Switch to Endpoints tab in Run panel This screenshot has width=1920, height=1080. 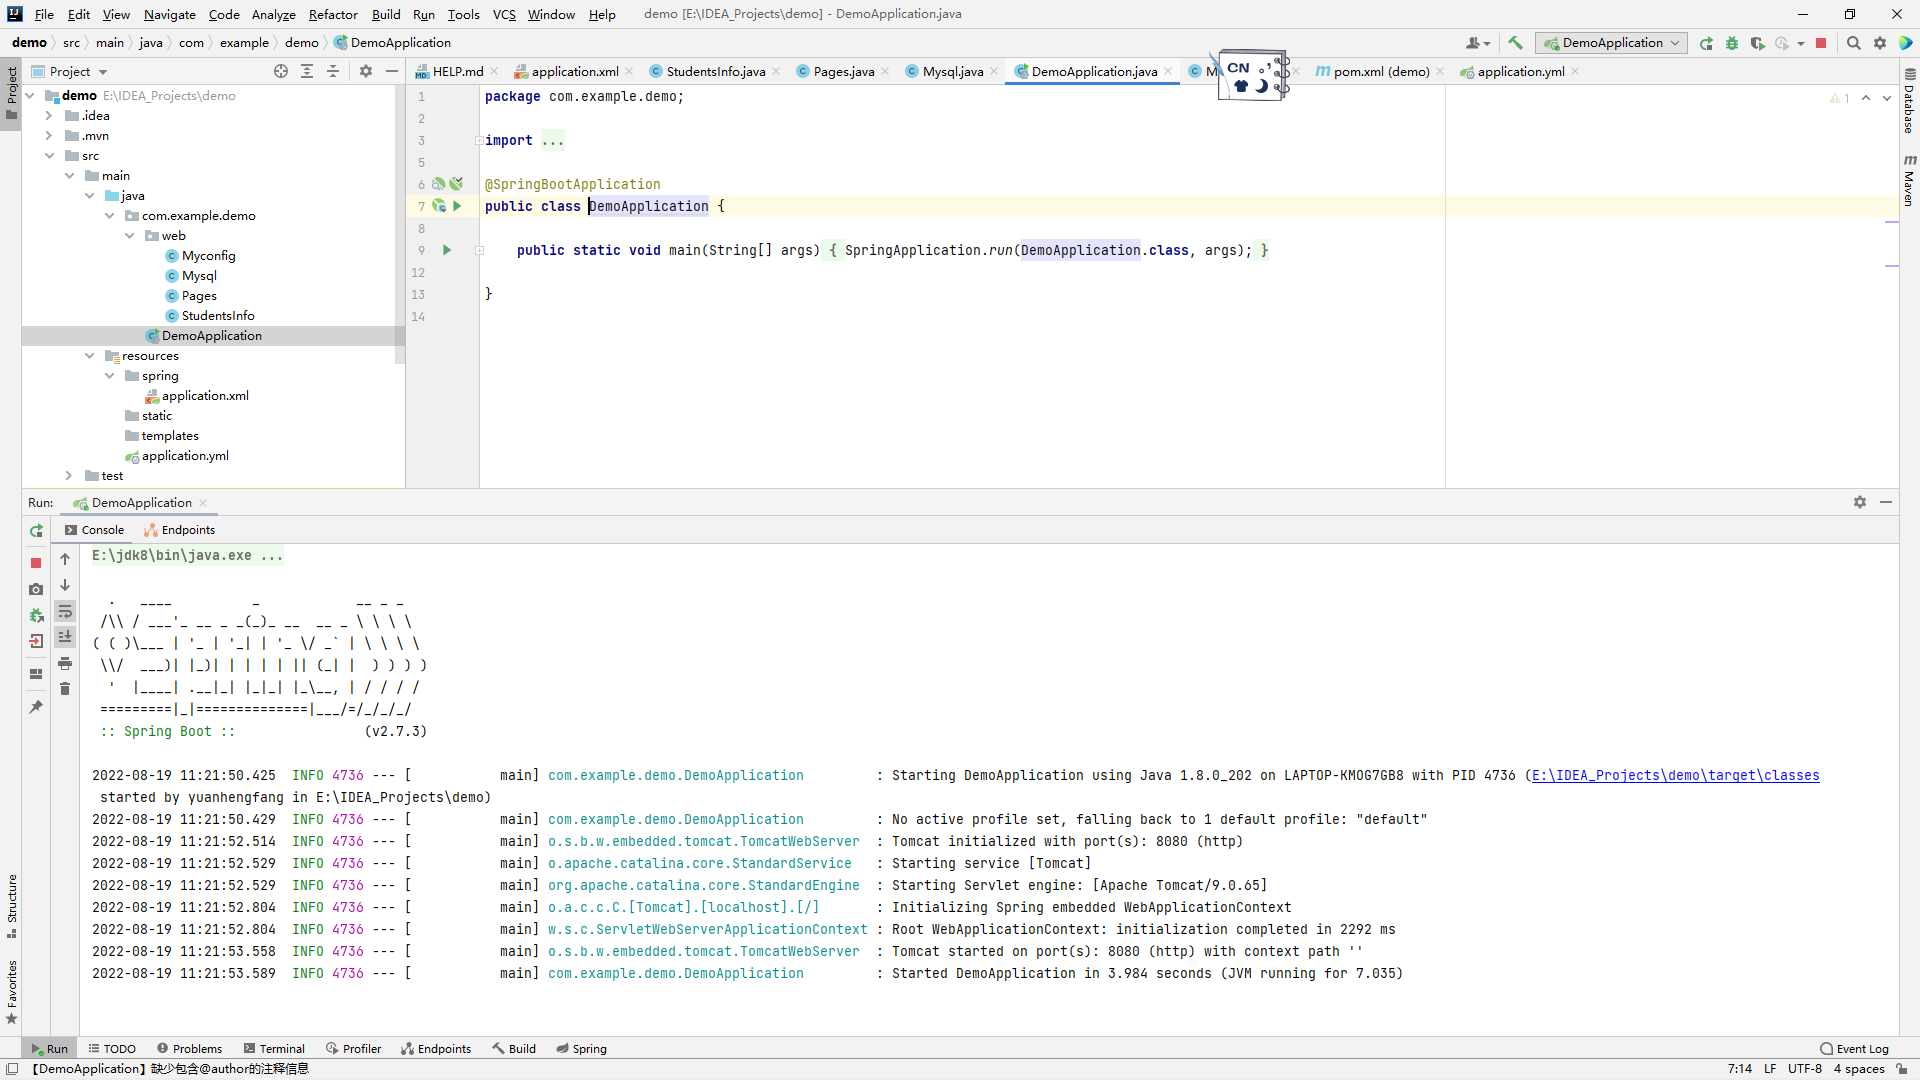[180, 530]
